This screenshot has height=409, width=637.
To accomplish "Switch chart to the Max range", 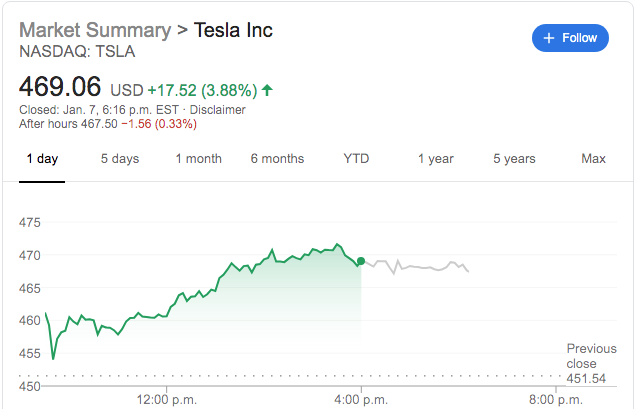I will point(594,159).
